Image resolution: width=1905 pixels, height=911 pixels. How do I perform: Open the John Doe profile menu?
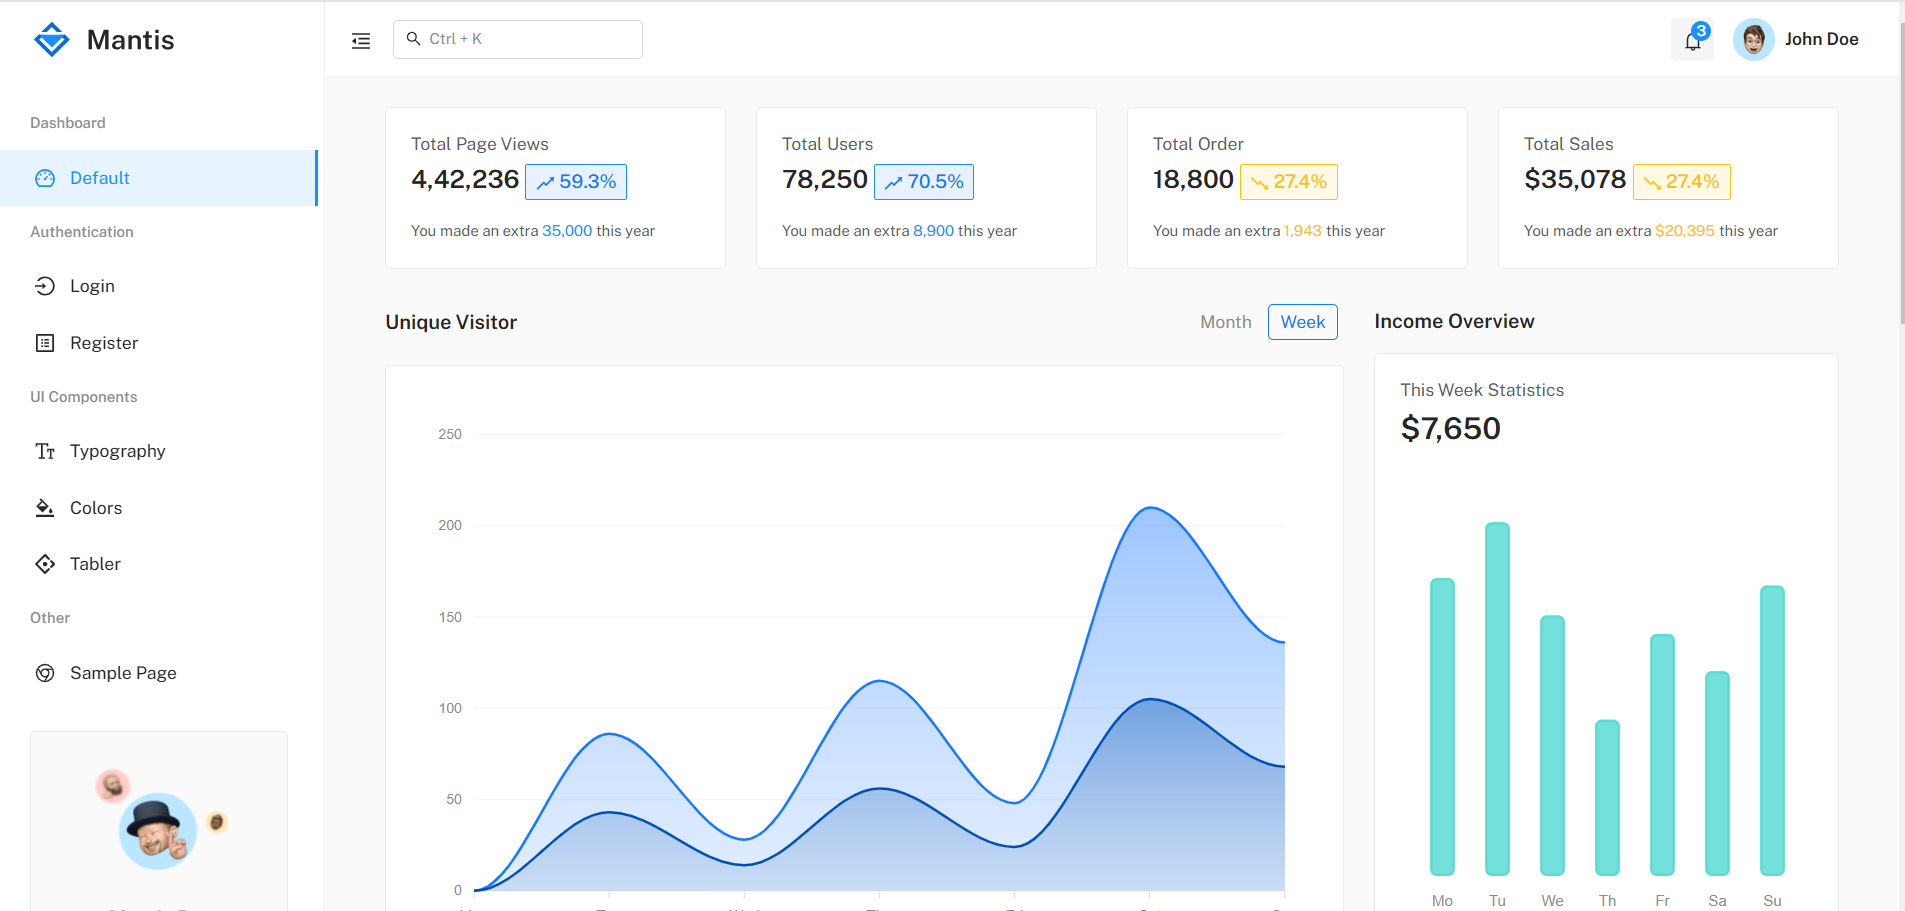click(1796, 40)
